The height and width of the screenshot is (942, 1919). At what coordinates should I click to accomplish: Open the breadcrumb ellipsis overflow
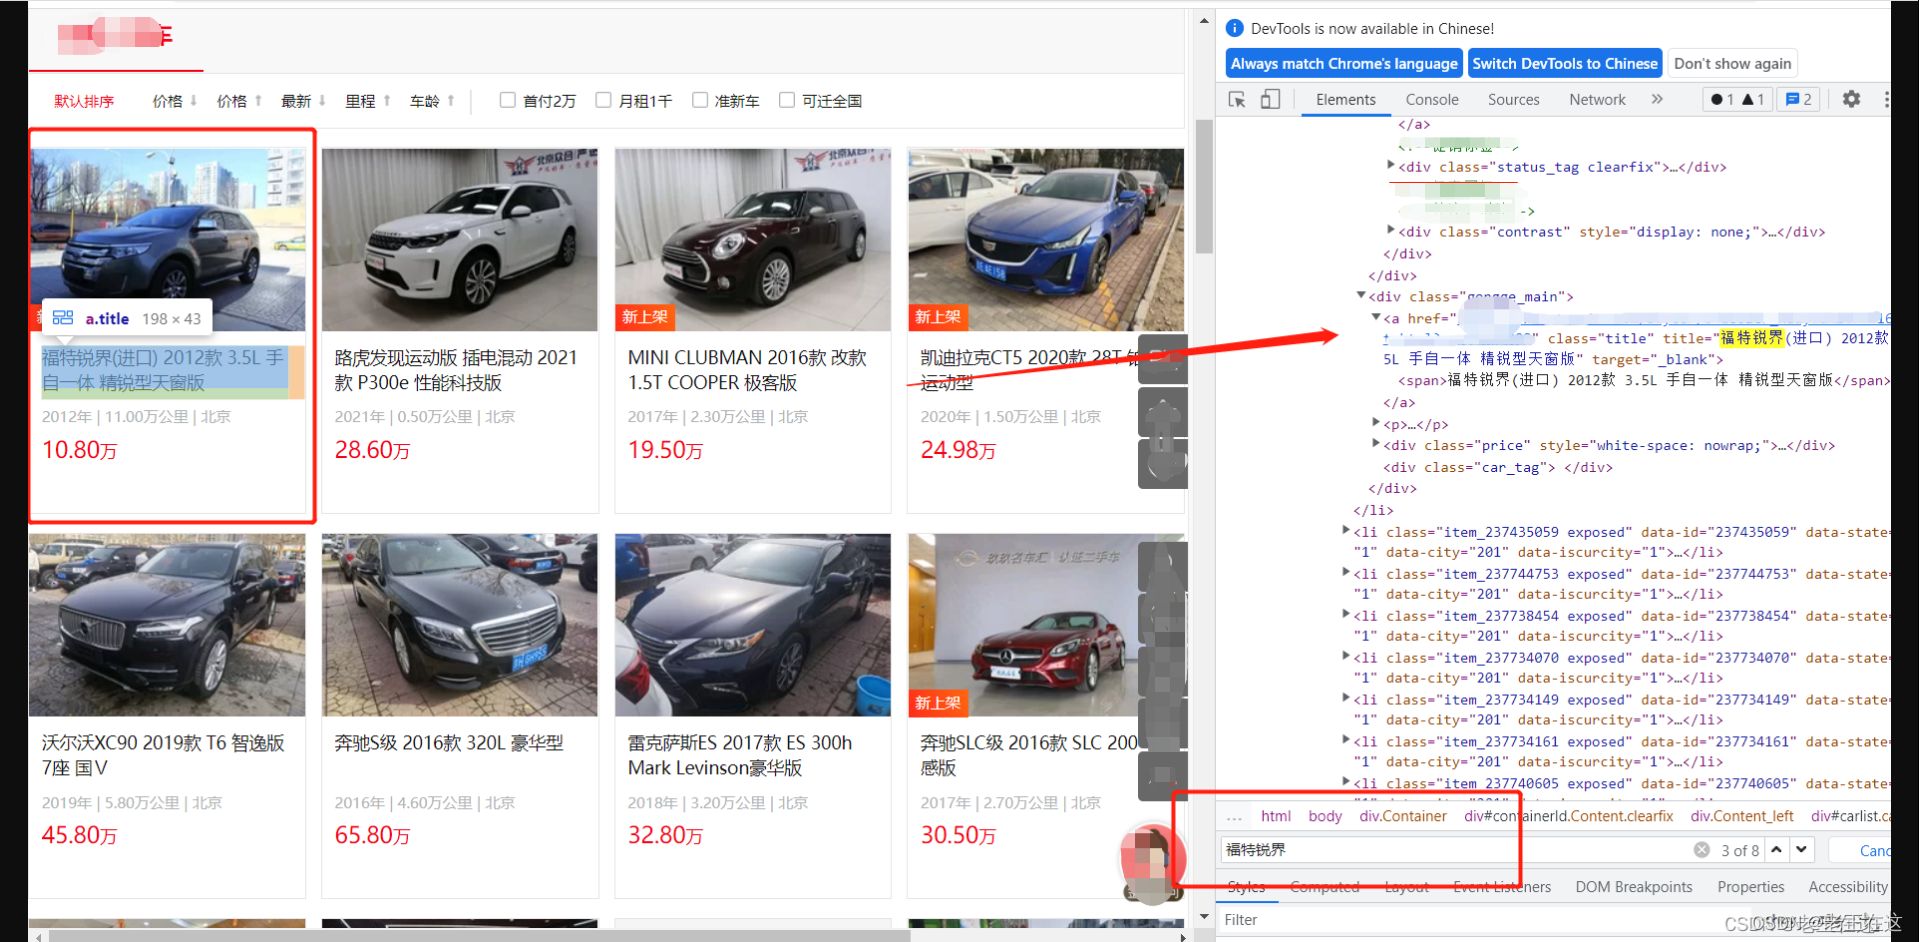pyautogui.click(x=1234, y=816)
